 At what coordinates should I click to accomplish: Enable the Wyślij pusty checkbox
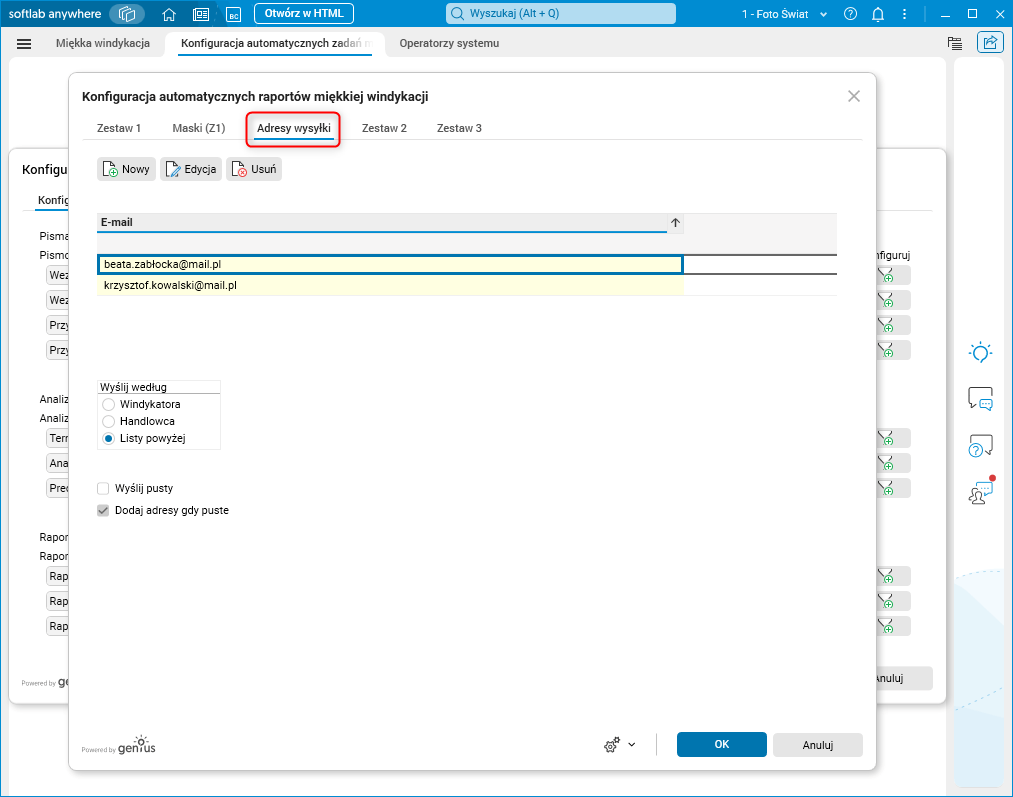(103, 488)
